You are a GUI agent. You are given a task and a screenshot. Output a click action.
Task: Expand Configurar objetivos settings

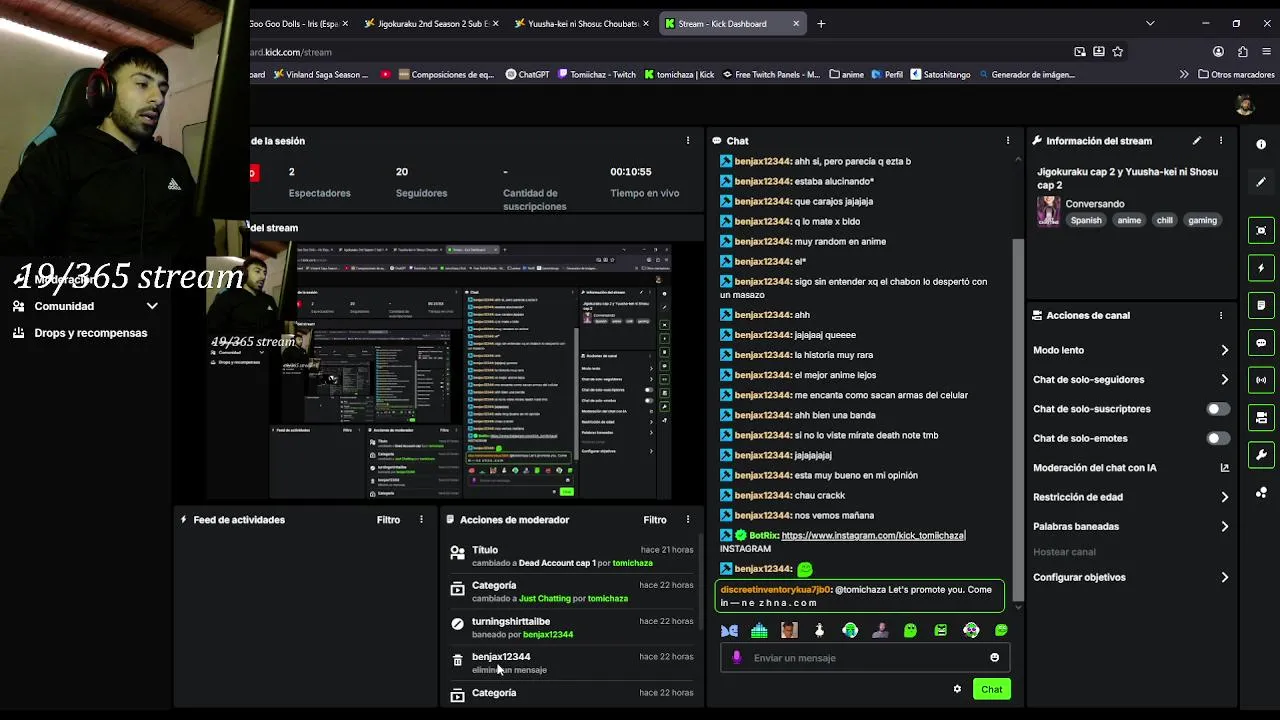coord(1224,577)
